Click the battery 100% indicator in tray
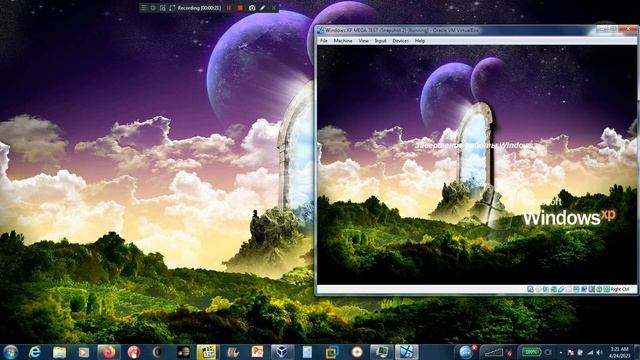 (531, 352)
